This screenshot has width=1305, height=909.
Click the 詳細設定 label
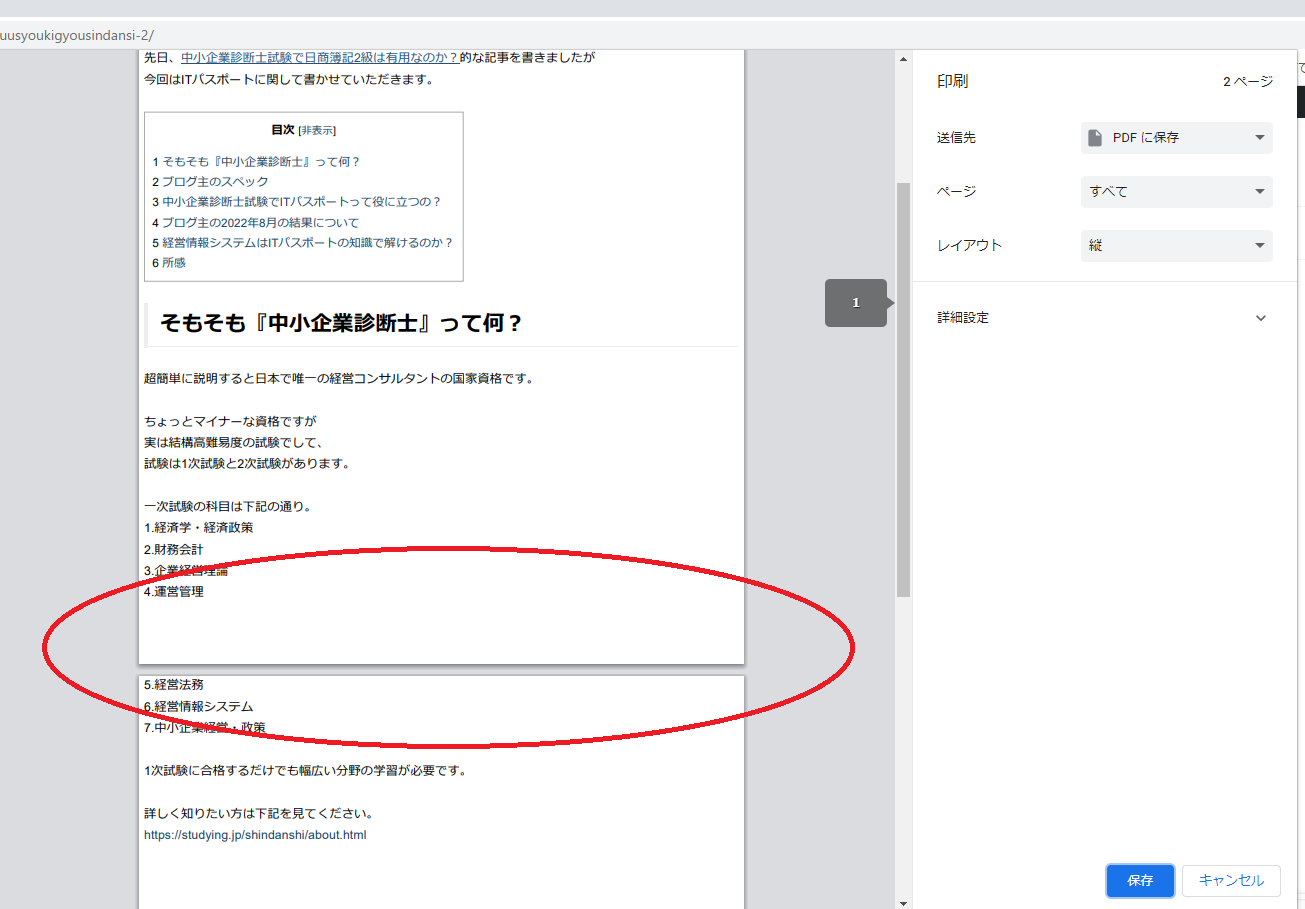point(963,318)
